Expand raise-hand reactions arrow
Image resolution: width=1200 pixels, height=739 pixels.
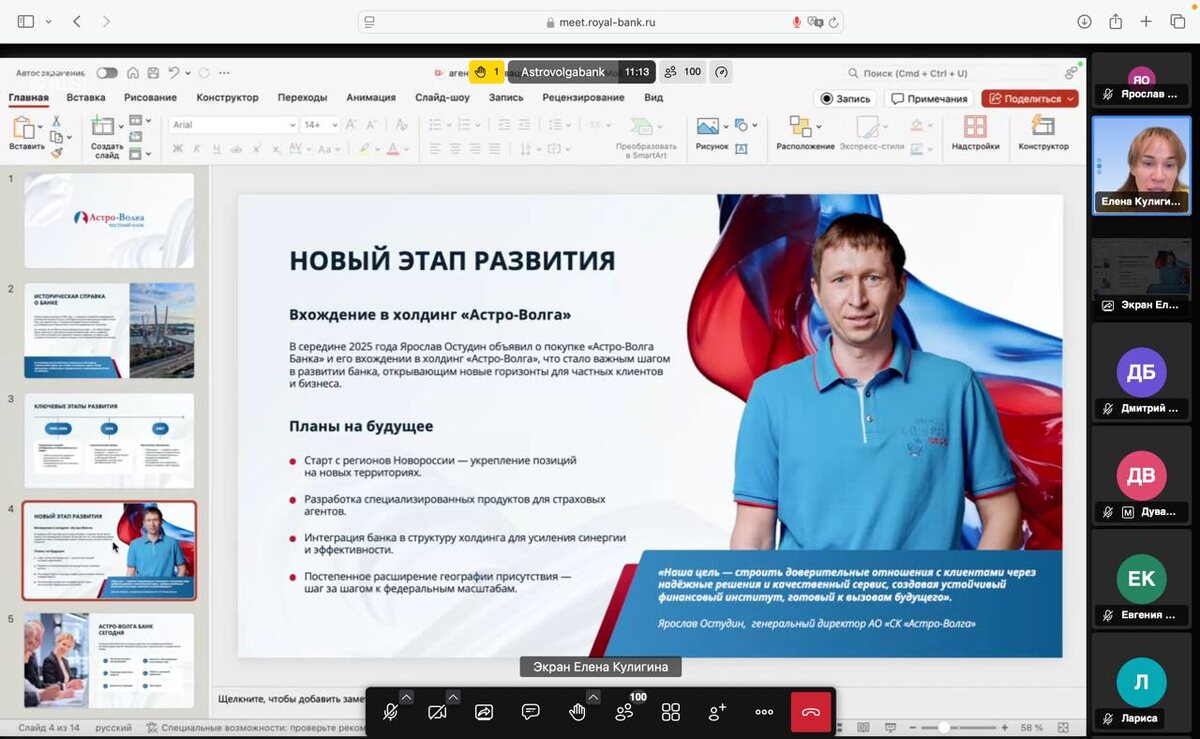coord(593,697)
